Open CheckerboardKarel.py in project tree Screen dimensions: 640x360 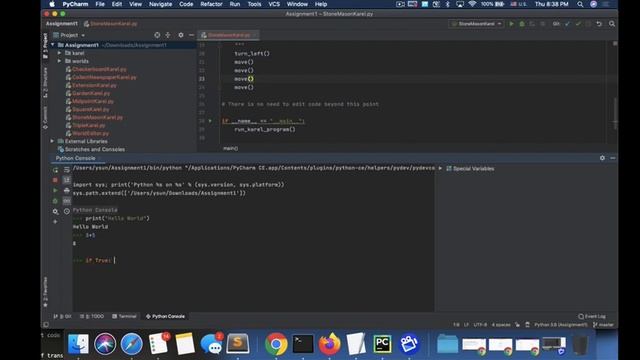pos(99,69)
